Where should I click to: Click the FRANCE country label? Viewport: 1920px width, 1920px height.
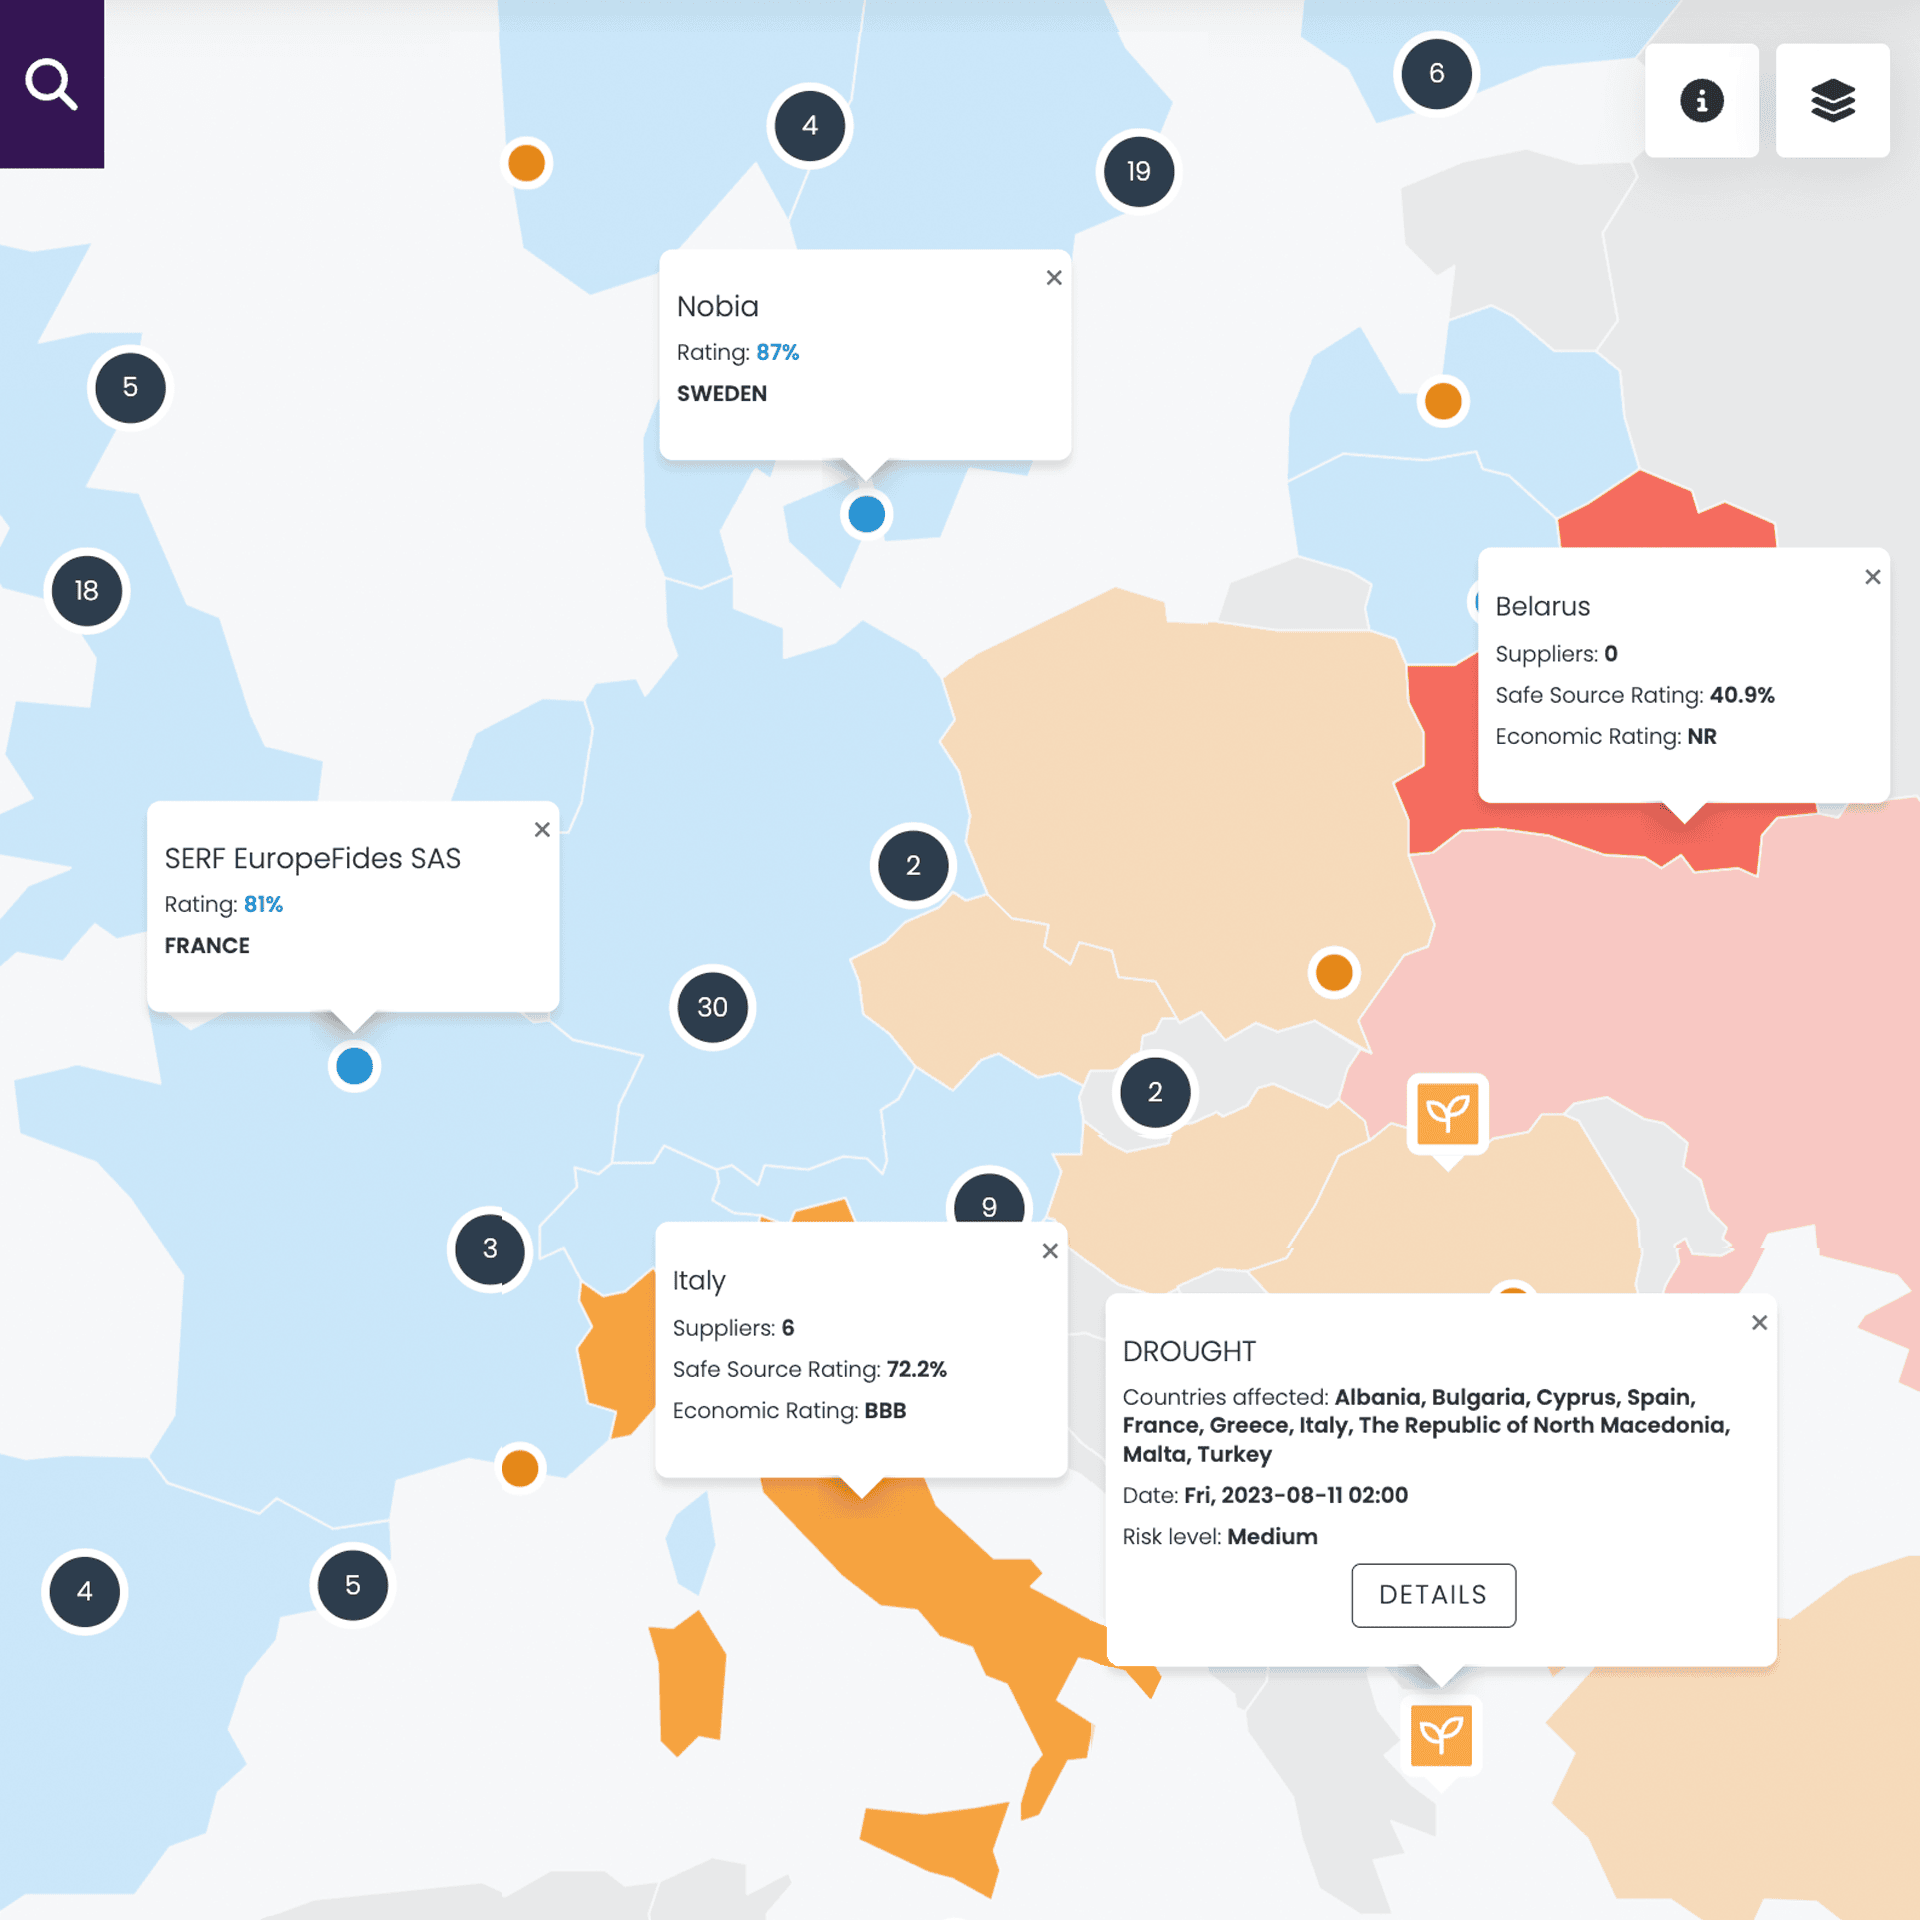(207, 945)
